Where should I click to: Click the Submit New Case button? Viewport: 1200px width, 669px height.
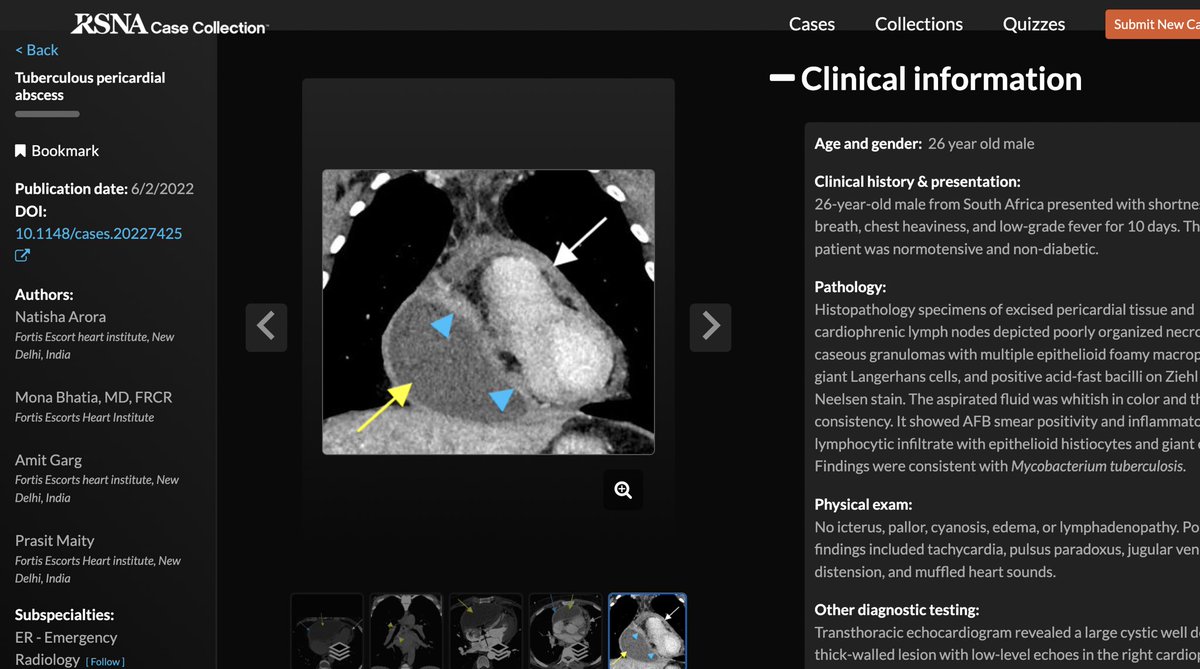point(1152,24)
